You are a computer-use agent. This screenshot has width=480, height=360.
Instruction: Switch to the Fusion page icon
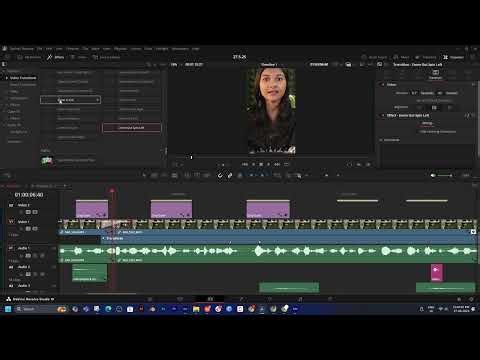coord(241,299)
